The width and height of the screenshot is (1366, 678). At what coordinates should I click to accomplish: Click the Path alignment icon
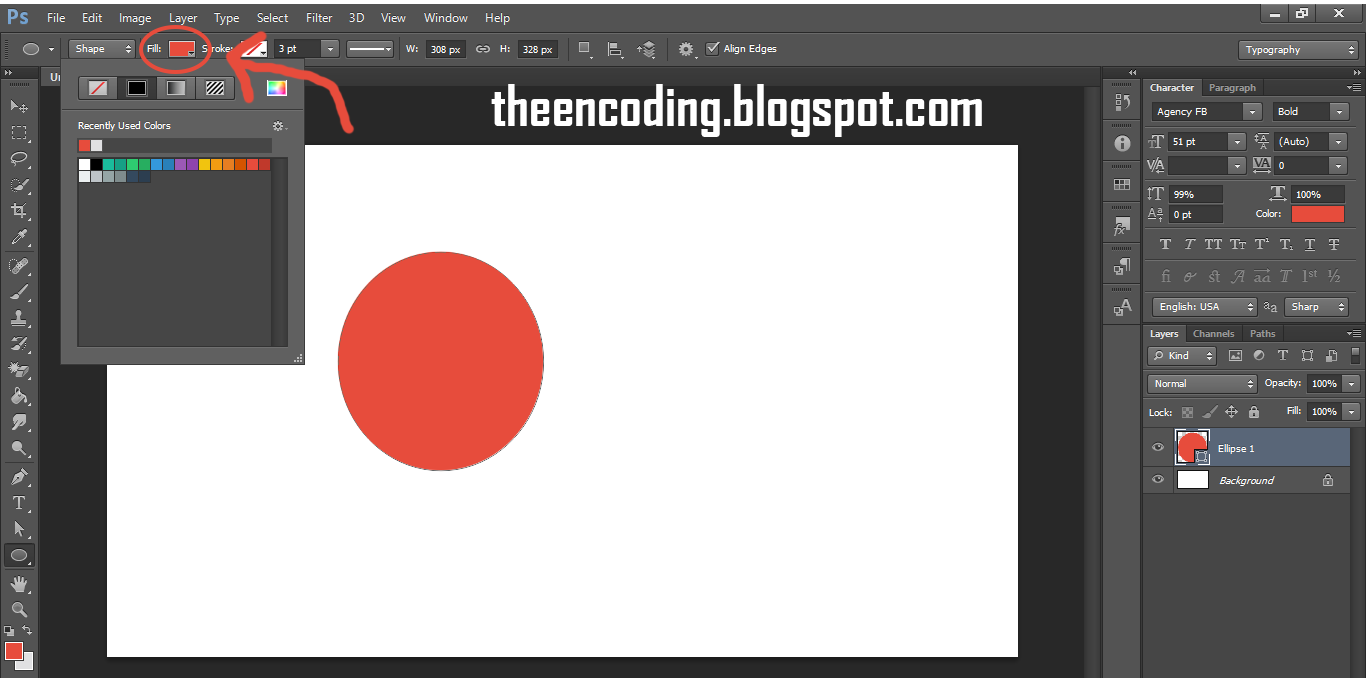click(x=614, y=49)
